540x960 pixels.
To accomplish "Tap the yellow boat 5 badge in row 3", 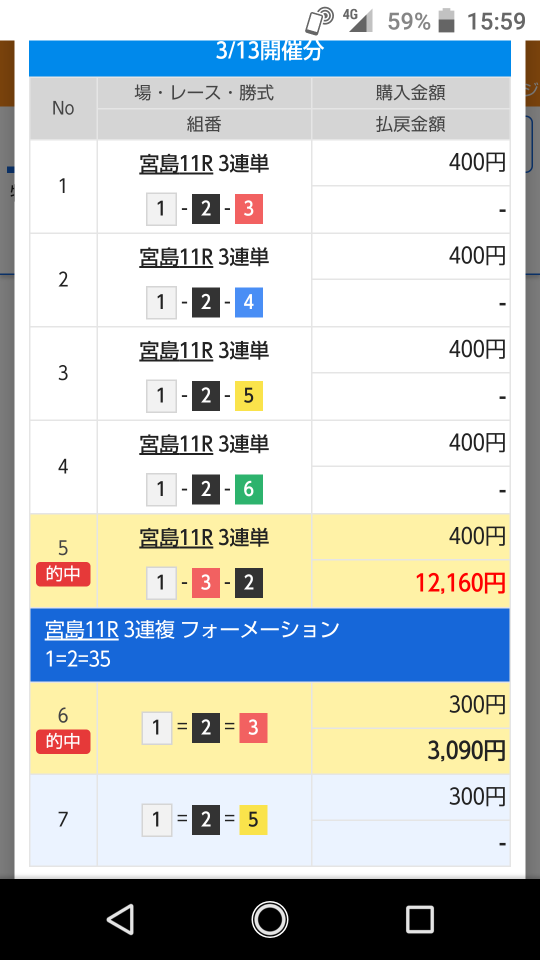I will [x=249, y=396].
